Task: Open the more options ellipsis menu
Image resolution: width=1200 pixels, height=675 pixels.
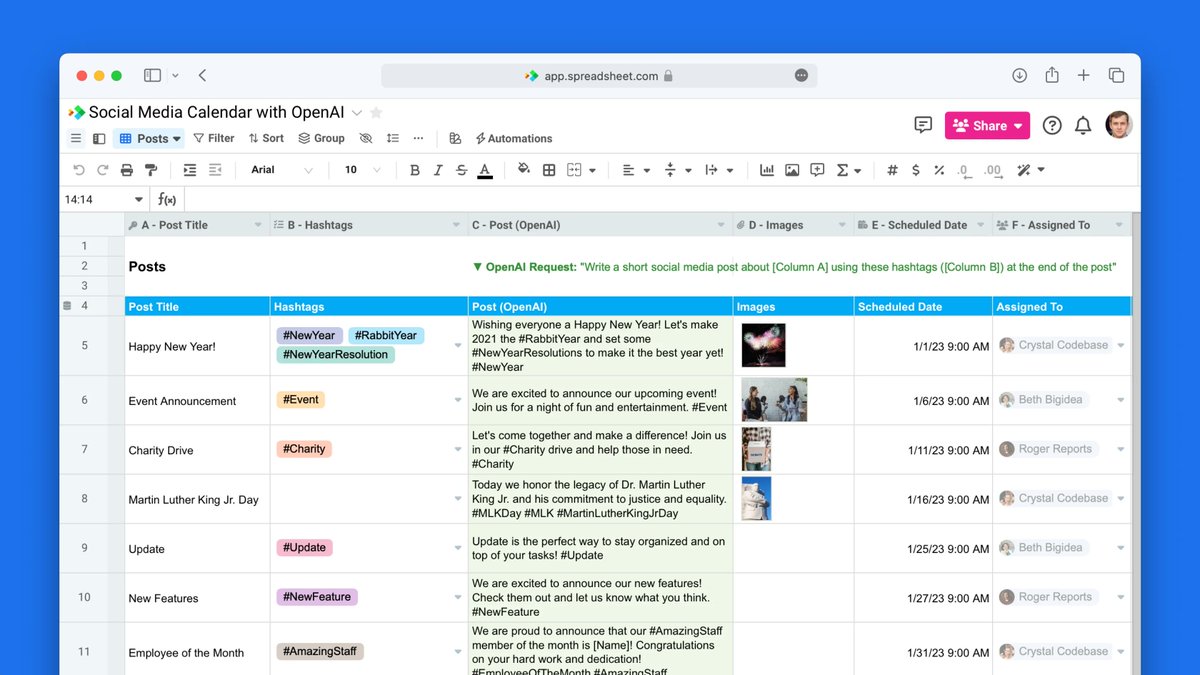Action: click(x=418, y=138)
